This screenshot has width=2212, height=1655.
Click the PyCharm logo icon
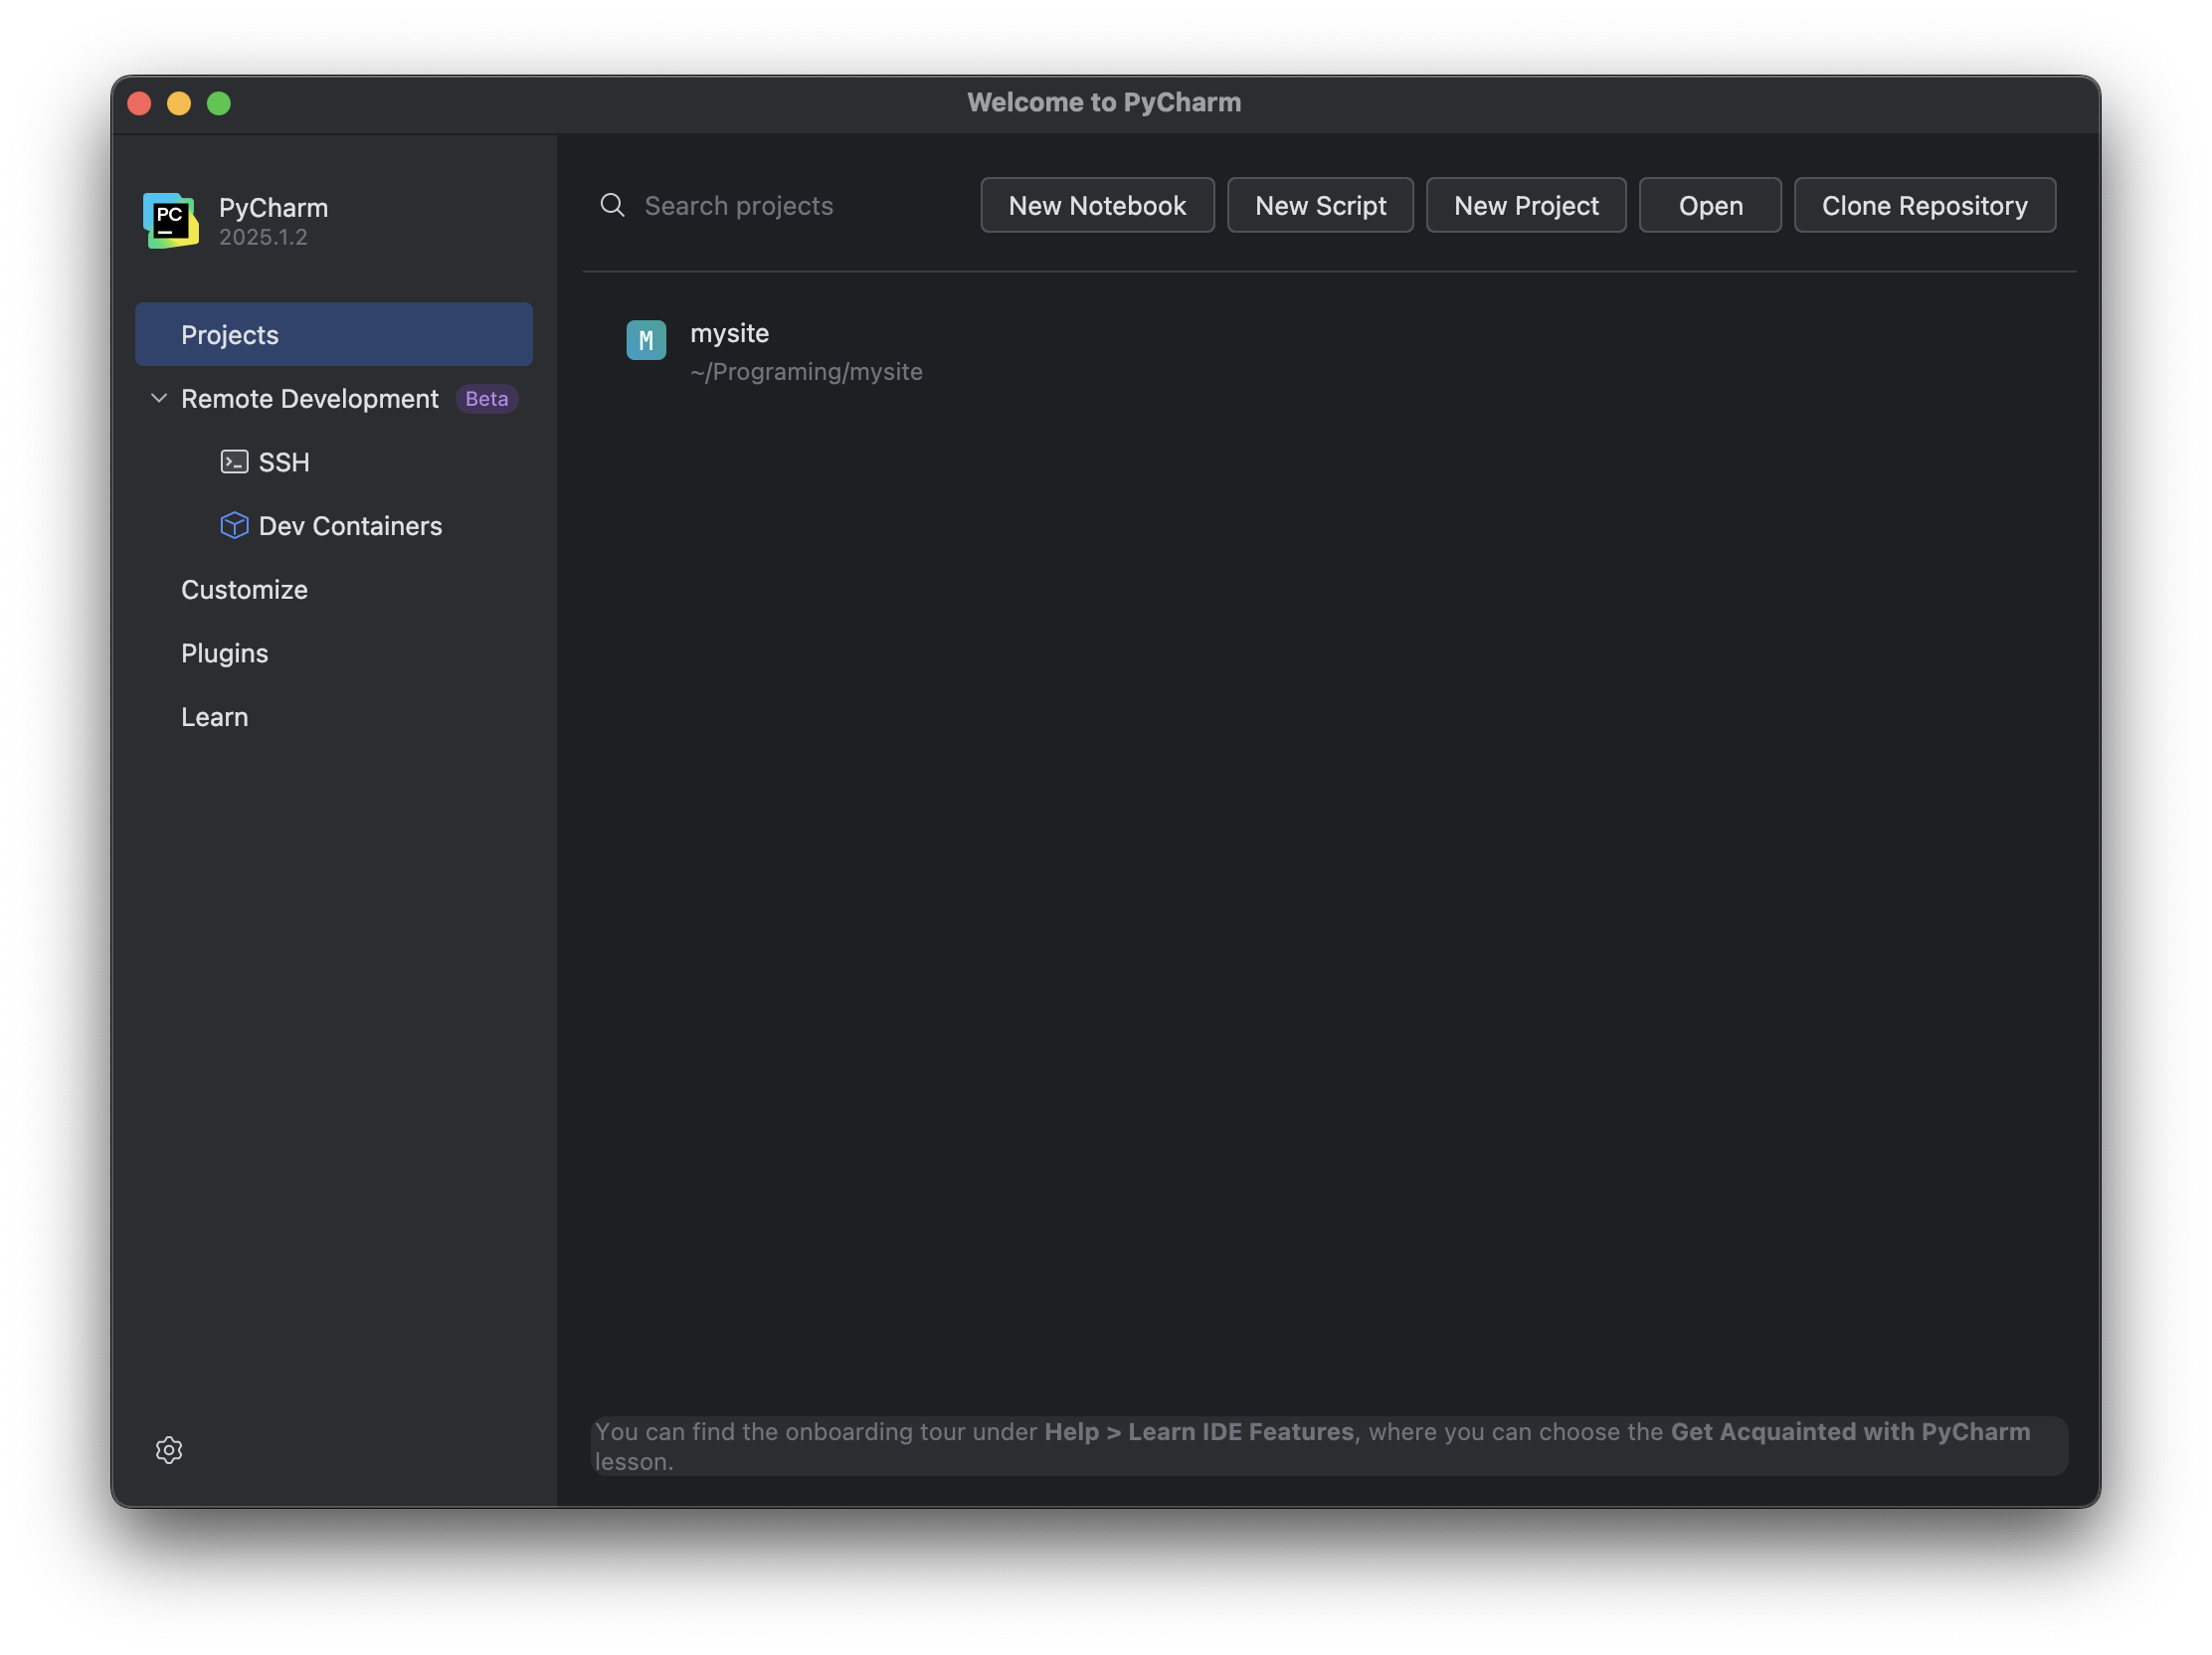click(170, 220)
